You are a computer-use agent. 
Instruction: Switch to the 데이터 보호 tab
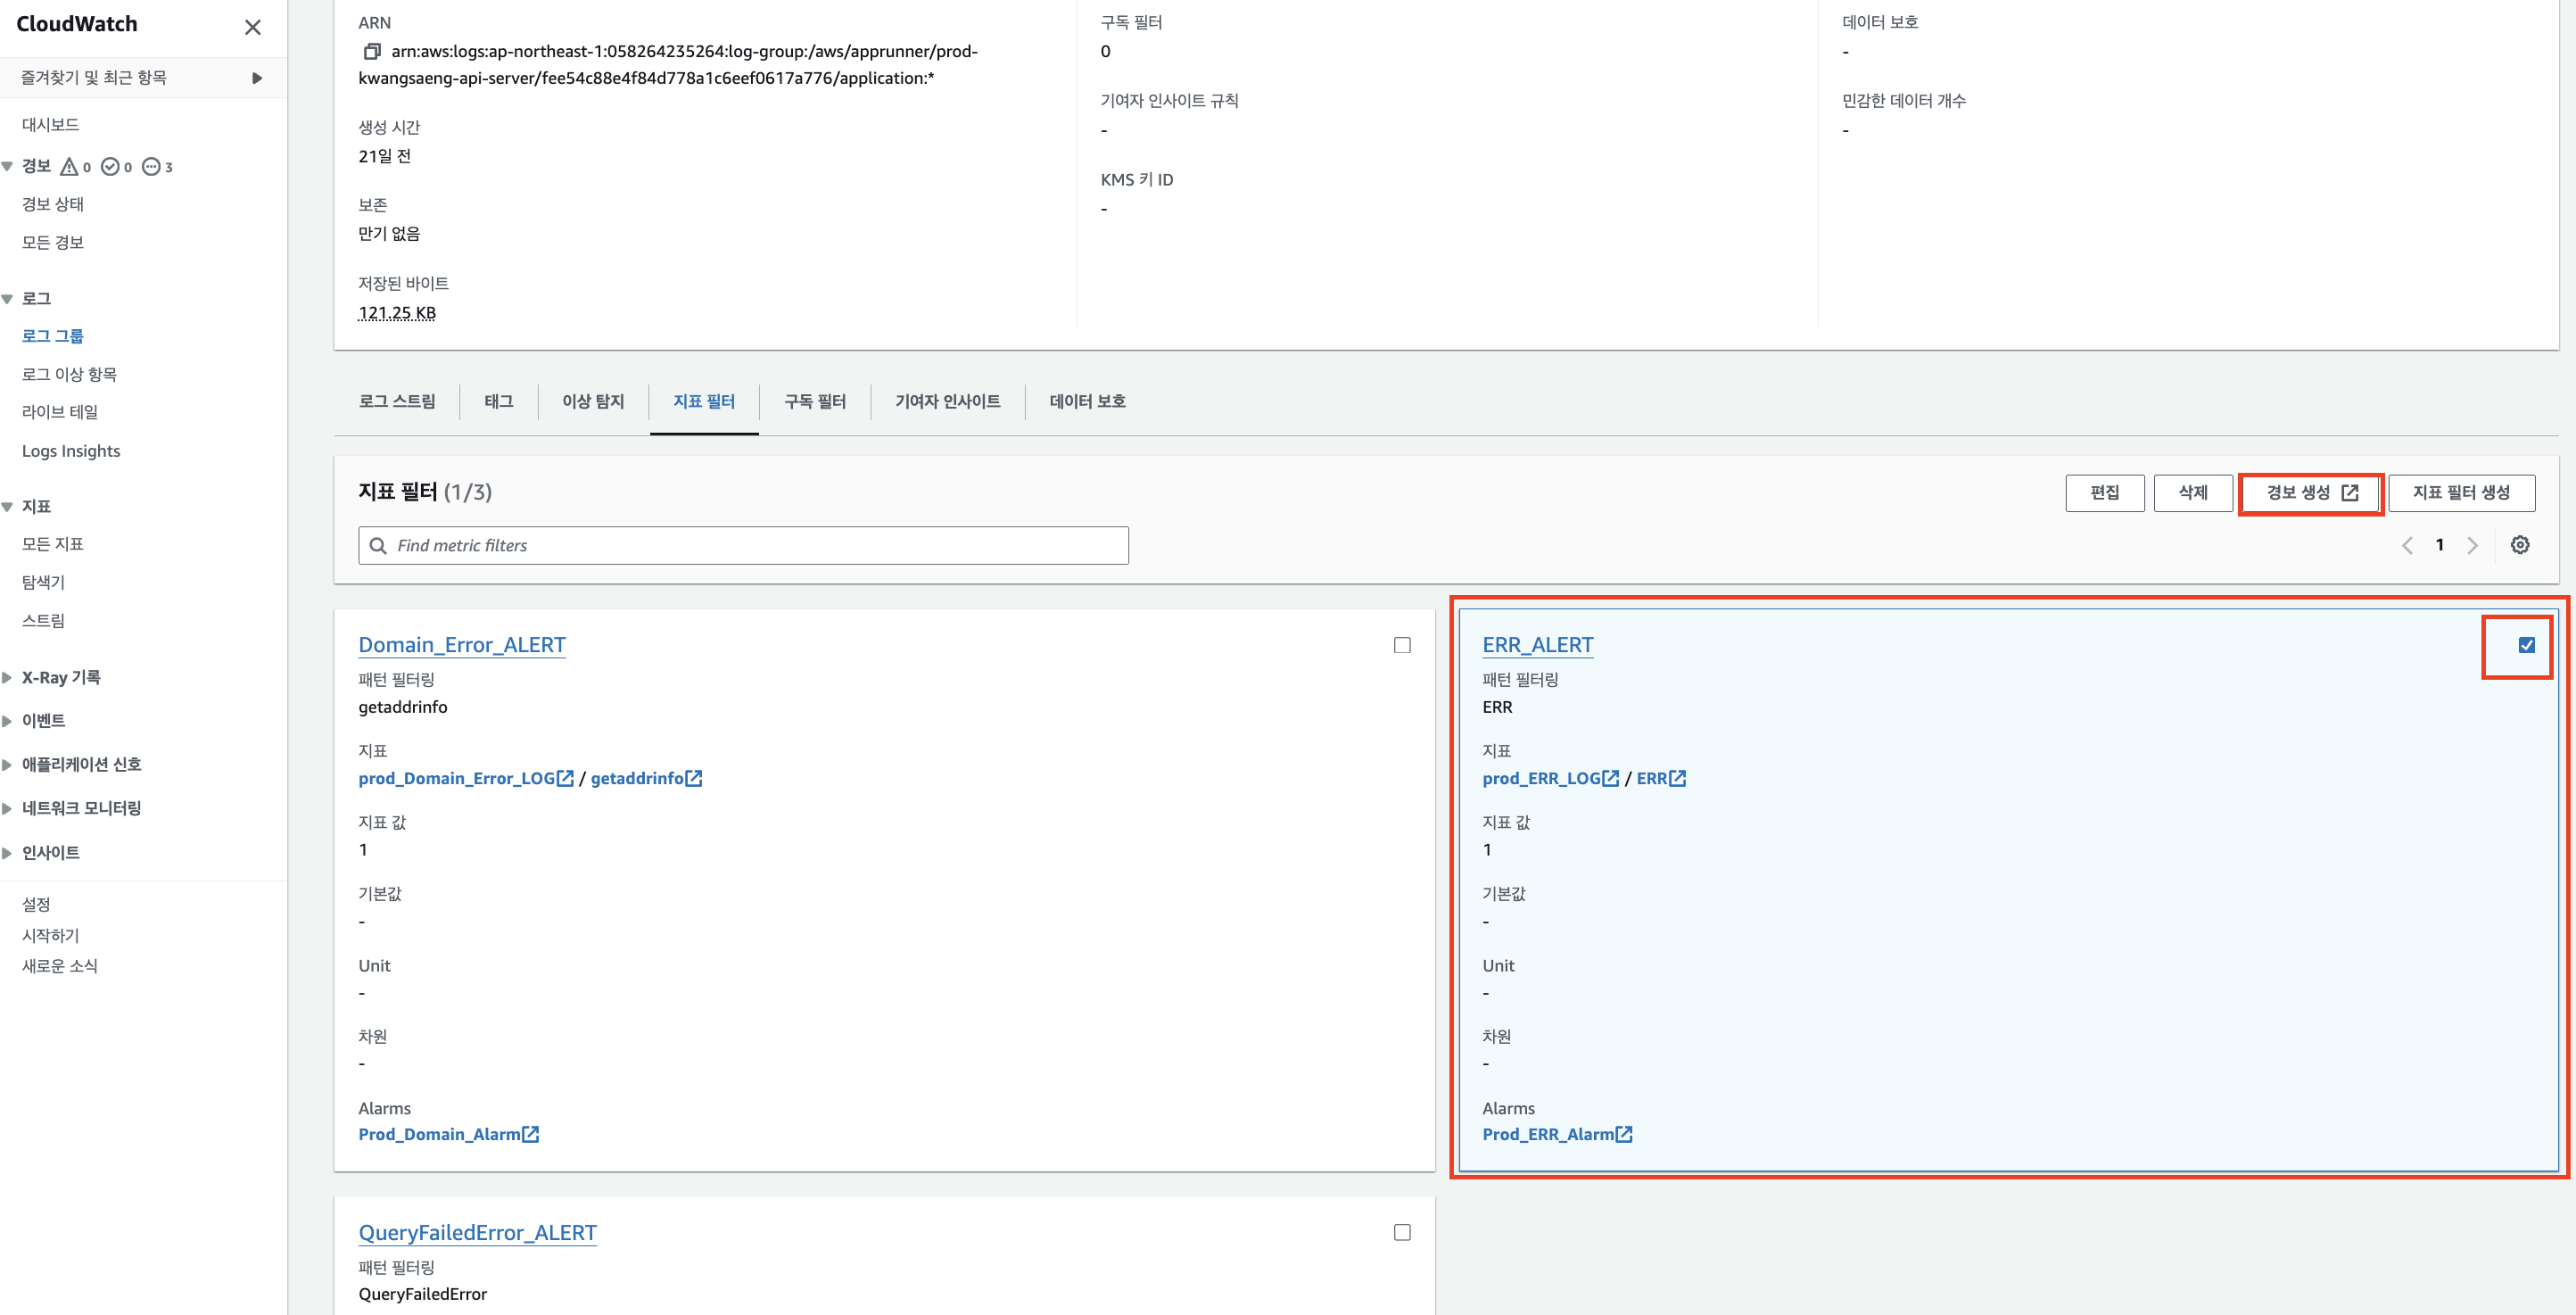[1088, 401]
